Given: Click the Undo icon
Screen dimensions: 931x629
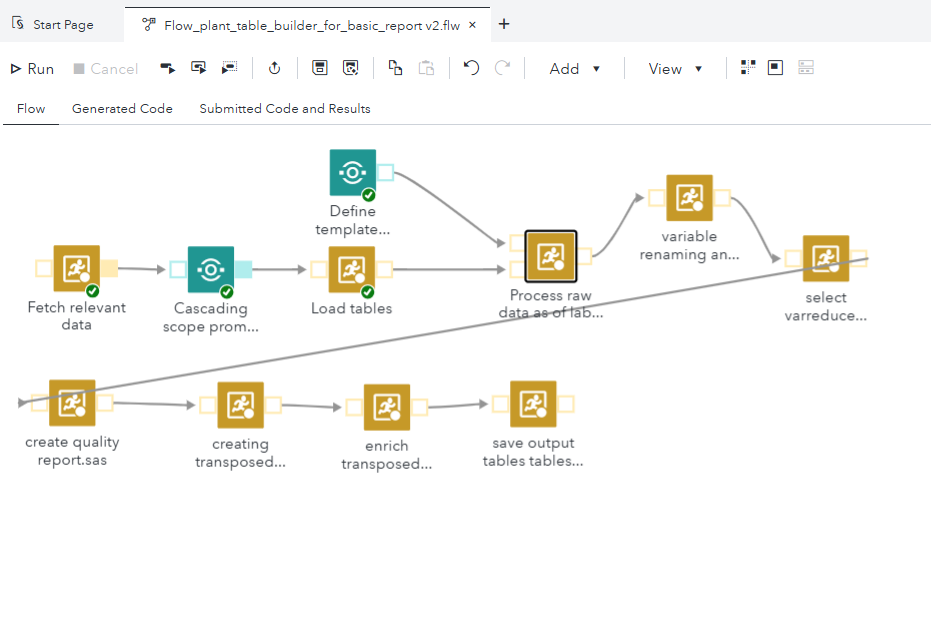Looking at the screenshot, I should [x=470, y=67].
